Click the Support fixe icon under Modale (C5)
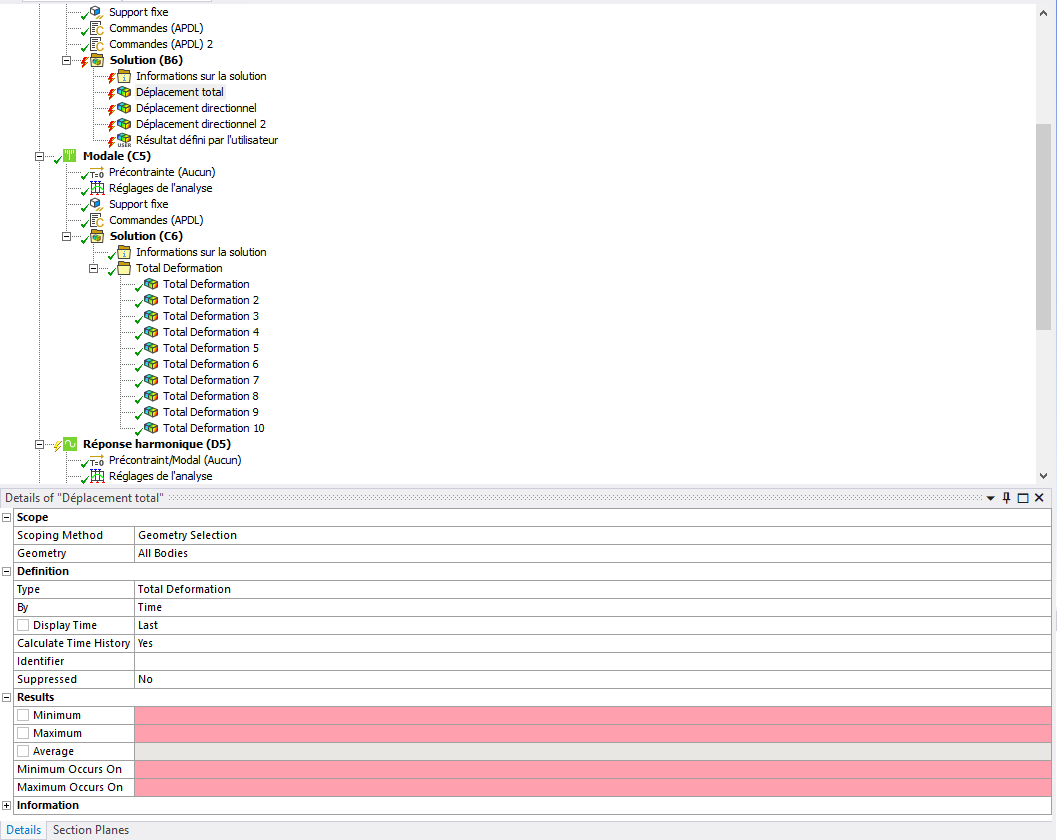The image size is (1057, 840). point(96,204)
